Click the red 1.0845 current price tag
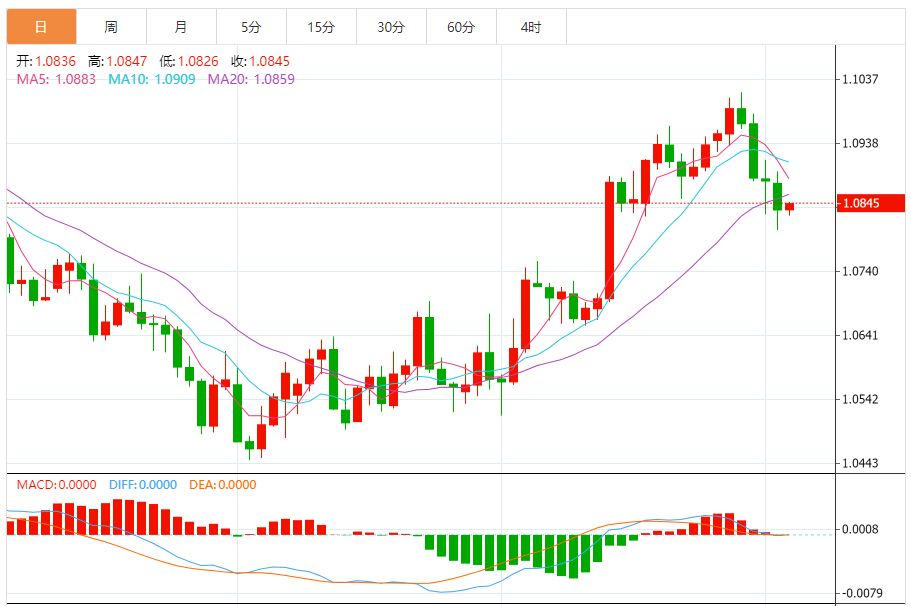This screenshot has width=911, height=606. (871, 203)
